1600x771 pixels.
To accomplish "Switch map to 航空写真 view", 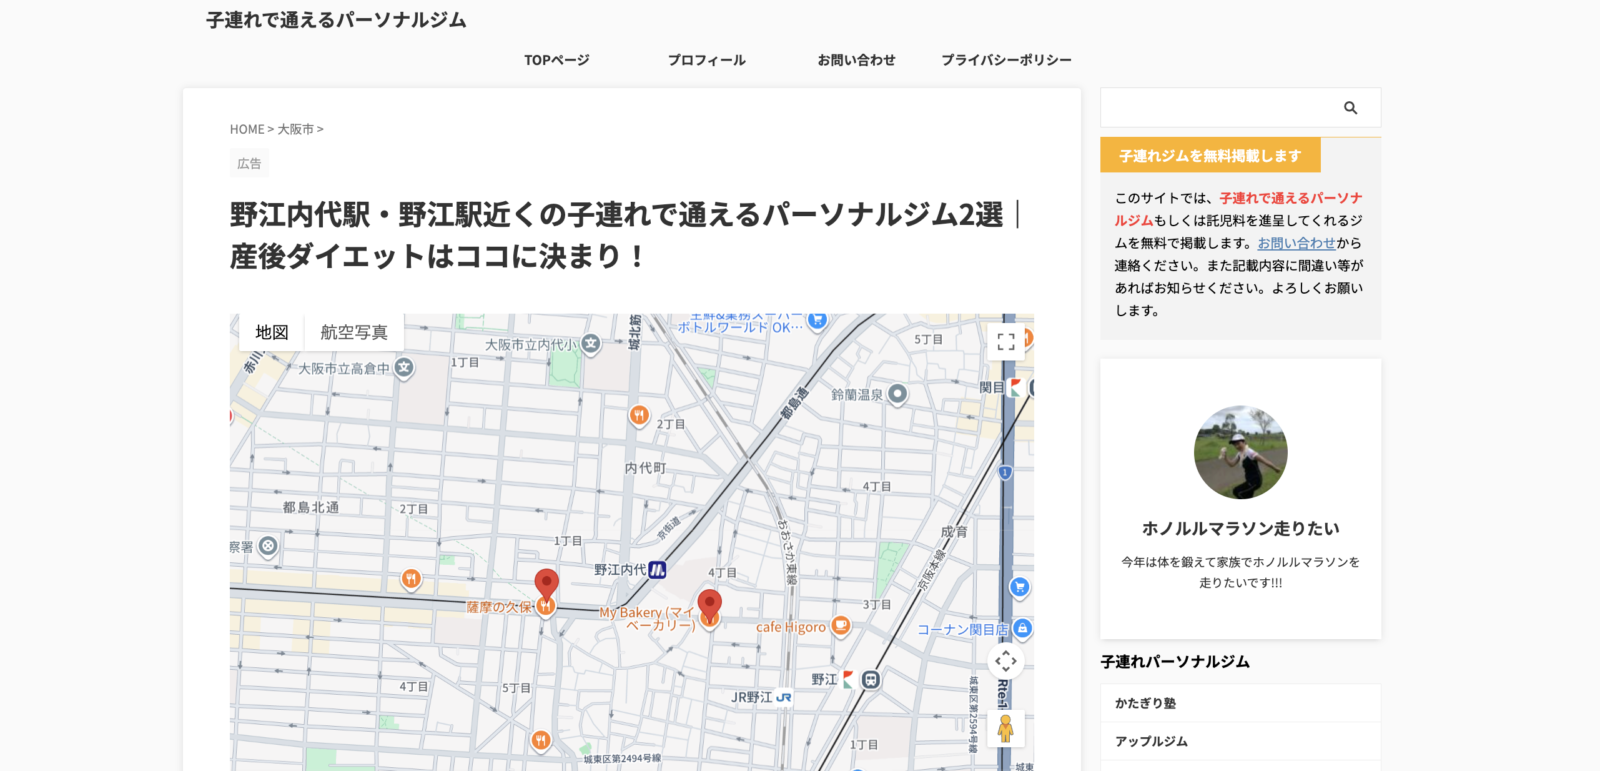I will click(x=354, y=332).
